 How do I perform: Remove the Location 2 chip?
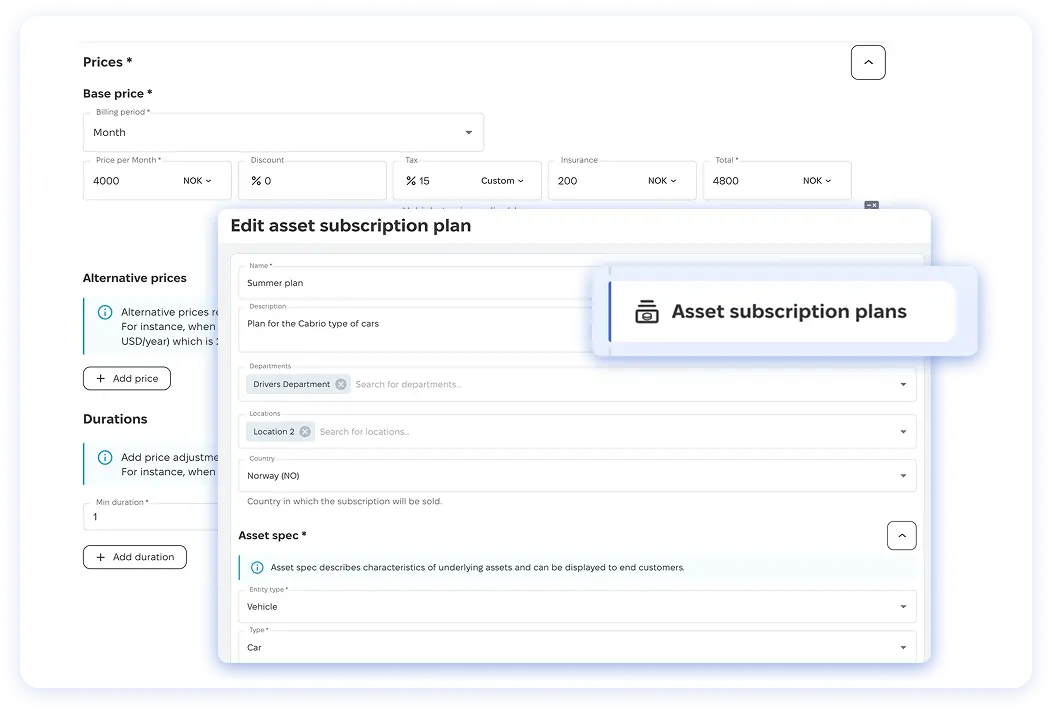click(x=305, y=432)
